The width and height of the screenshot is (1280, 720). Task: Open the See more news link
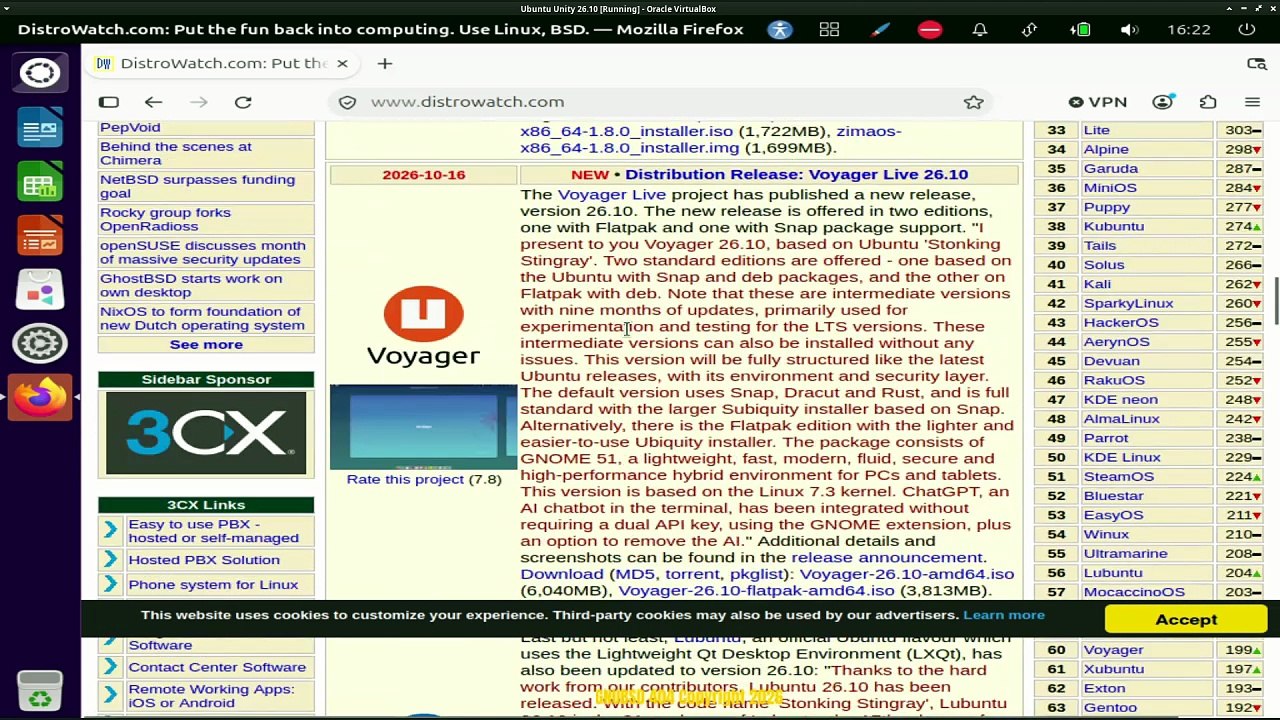206,344
